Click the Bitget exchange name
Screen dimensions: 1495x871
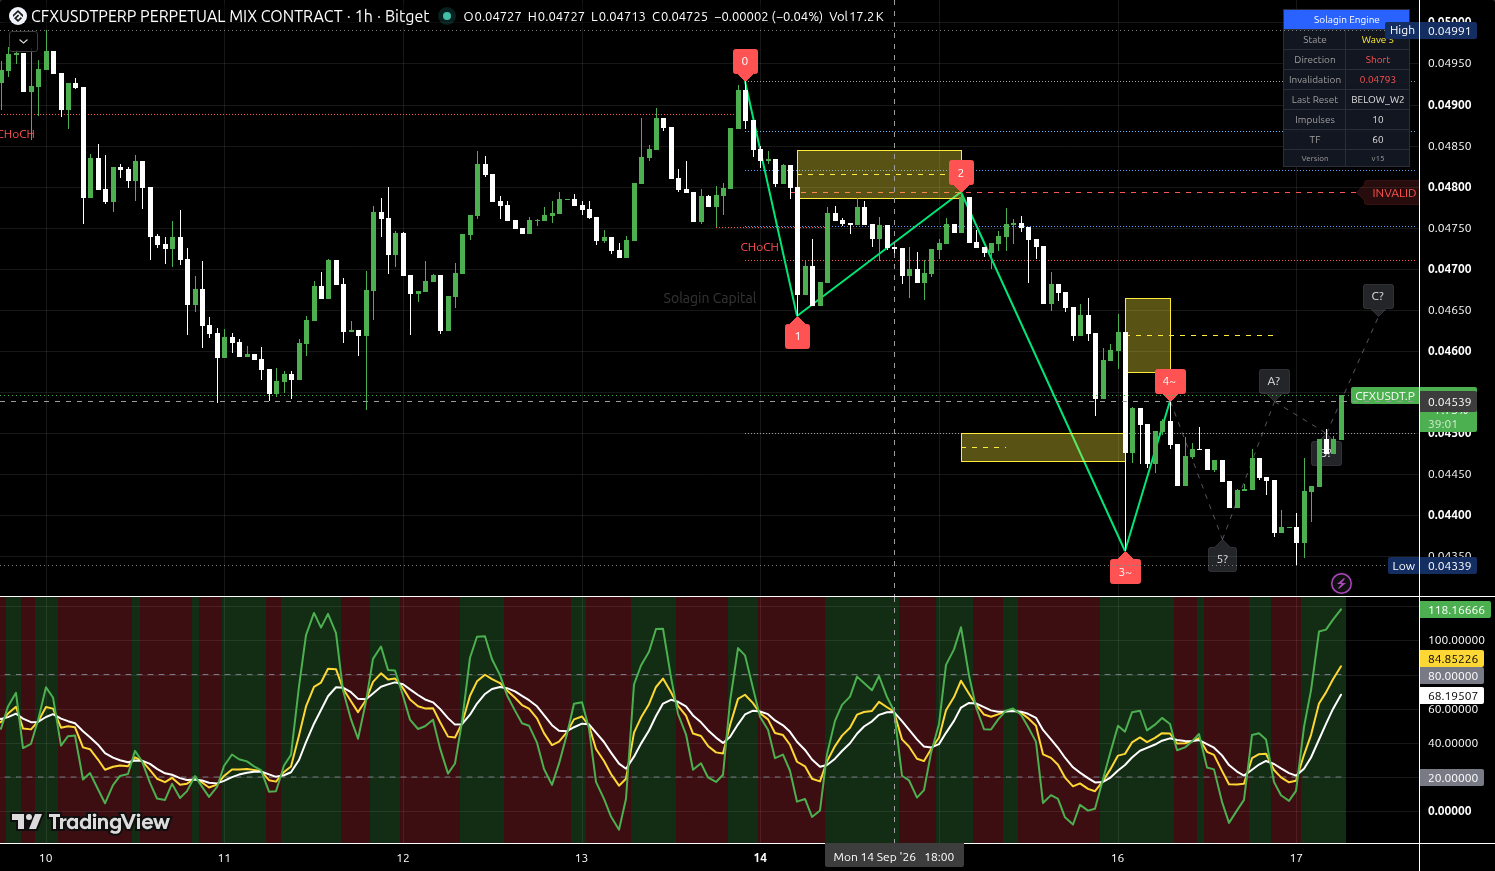tap(407, 16)
